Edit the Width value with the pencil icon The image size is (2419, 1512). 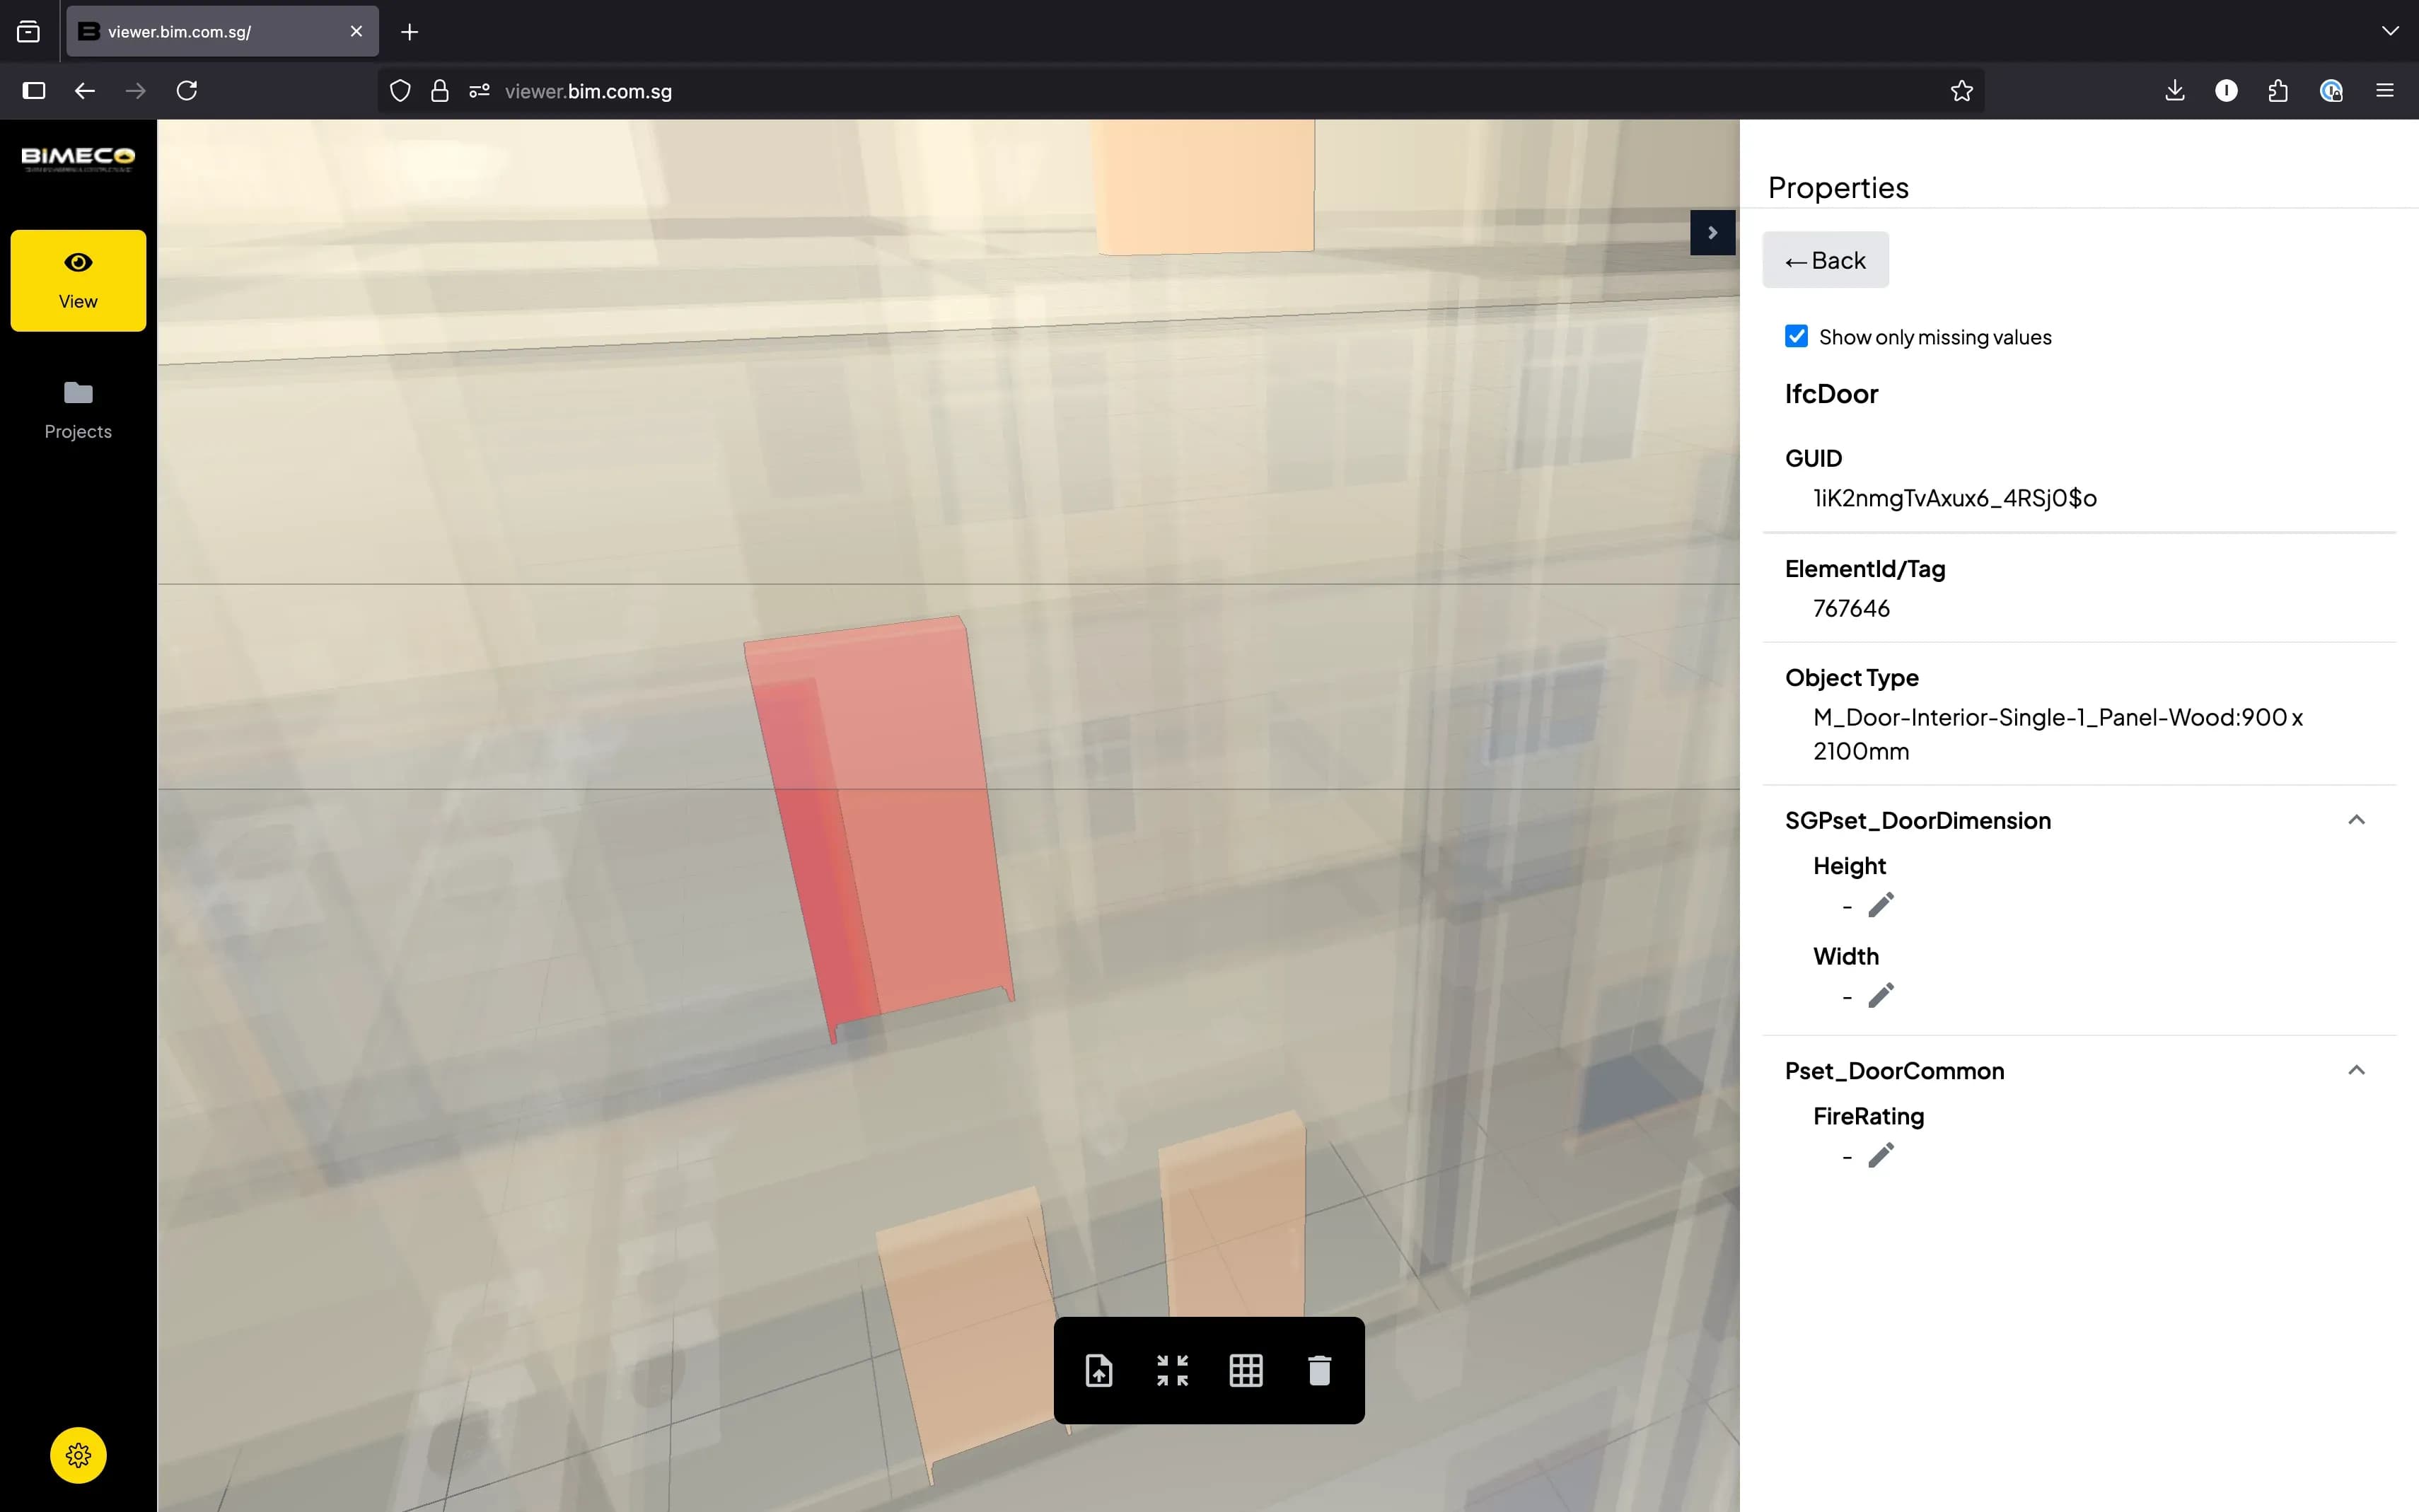[1881, 995]
